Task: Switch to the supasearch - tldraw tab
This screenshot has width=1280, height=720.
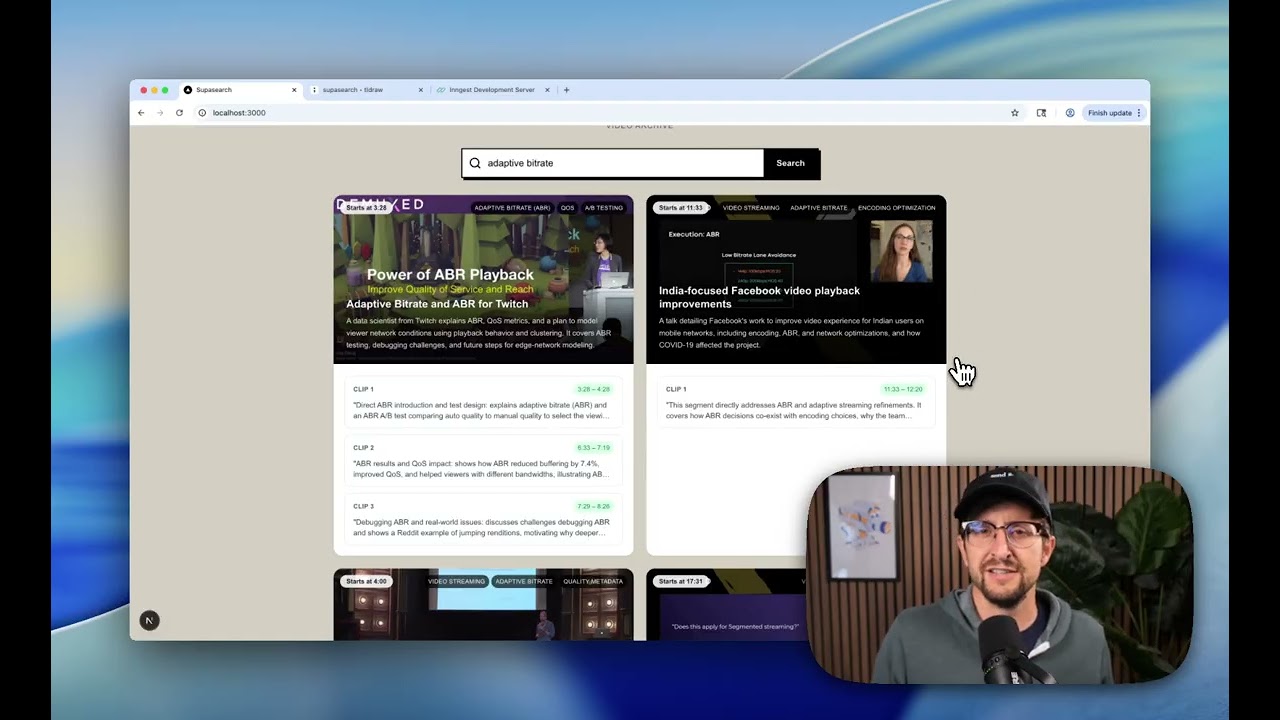Action: 367,90
